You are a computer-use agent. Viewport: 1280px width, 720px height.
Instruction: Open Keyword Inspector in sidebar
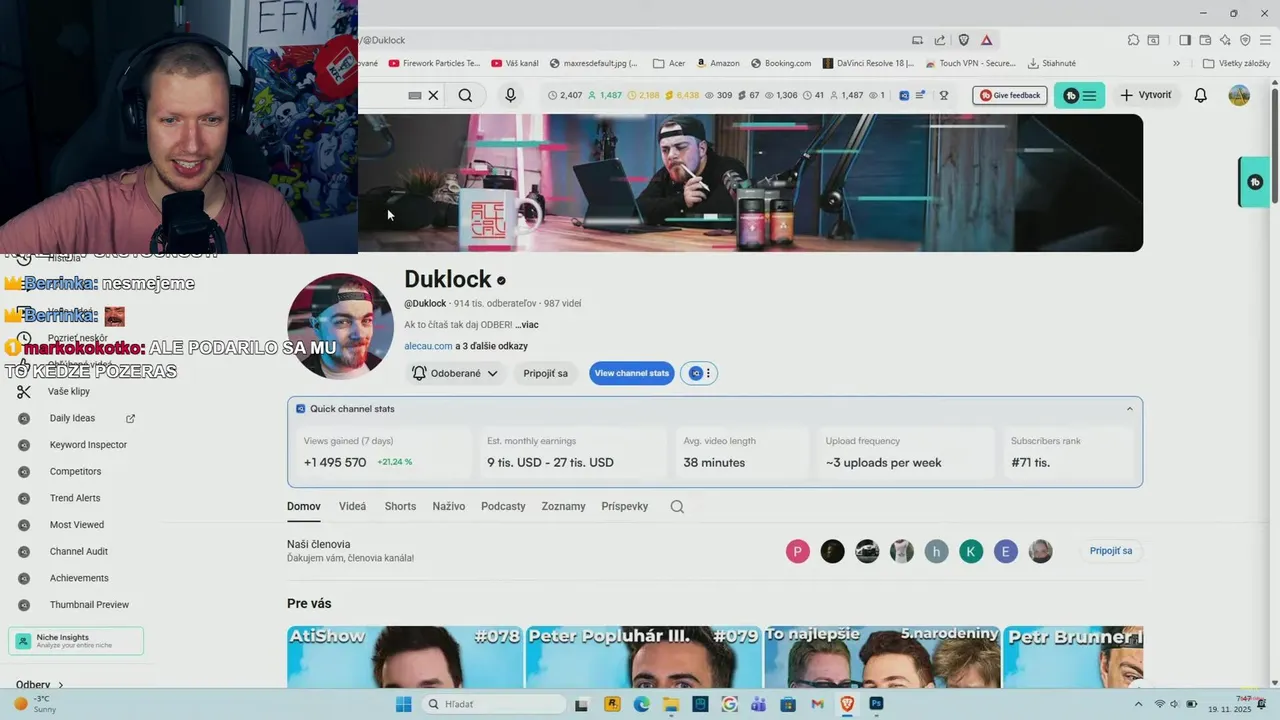tap(88, 445)
